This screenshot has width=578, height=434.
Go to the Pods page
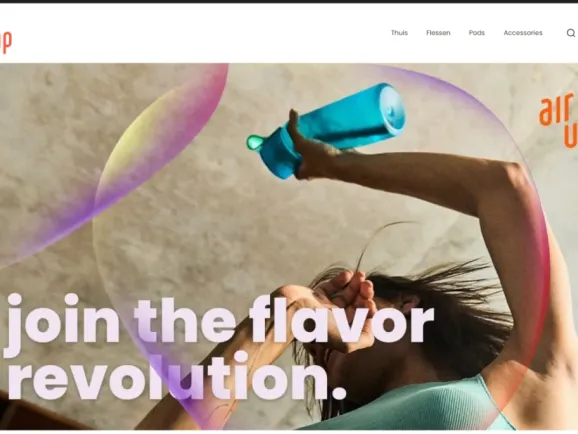click(477, 33)
